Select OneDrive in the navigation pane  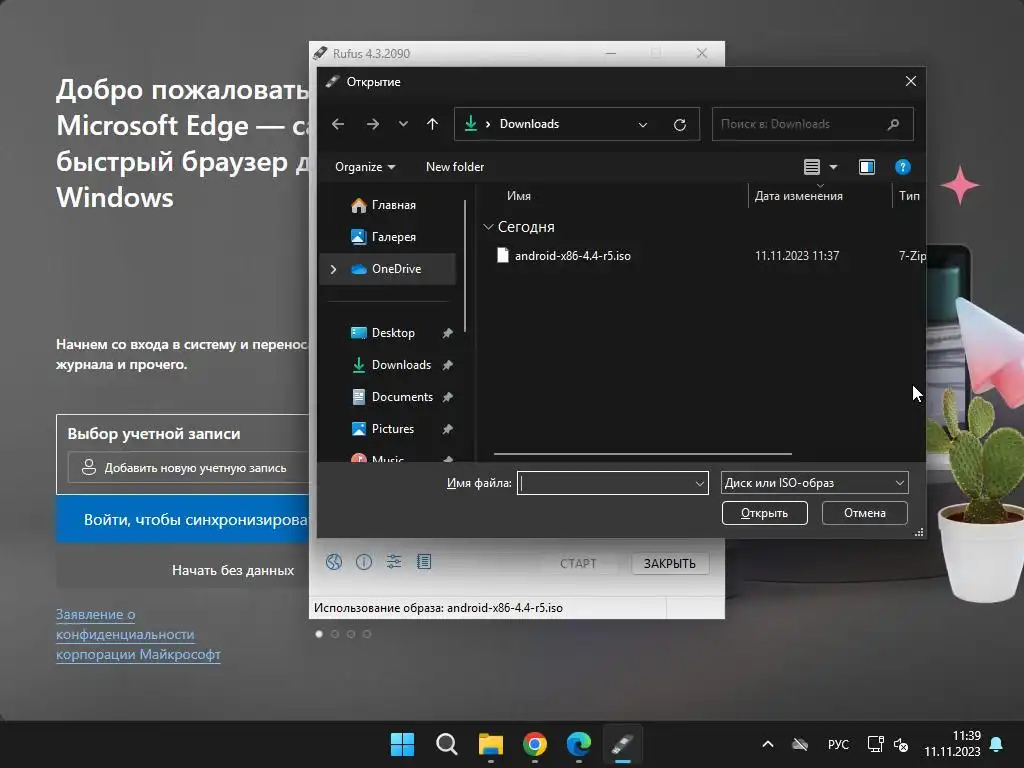tap(388, 269)
